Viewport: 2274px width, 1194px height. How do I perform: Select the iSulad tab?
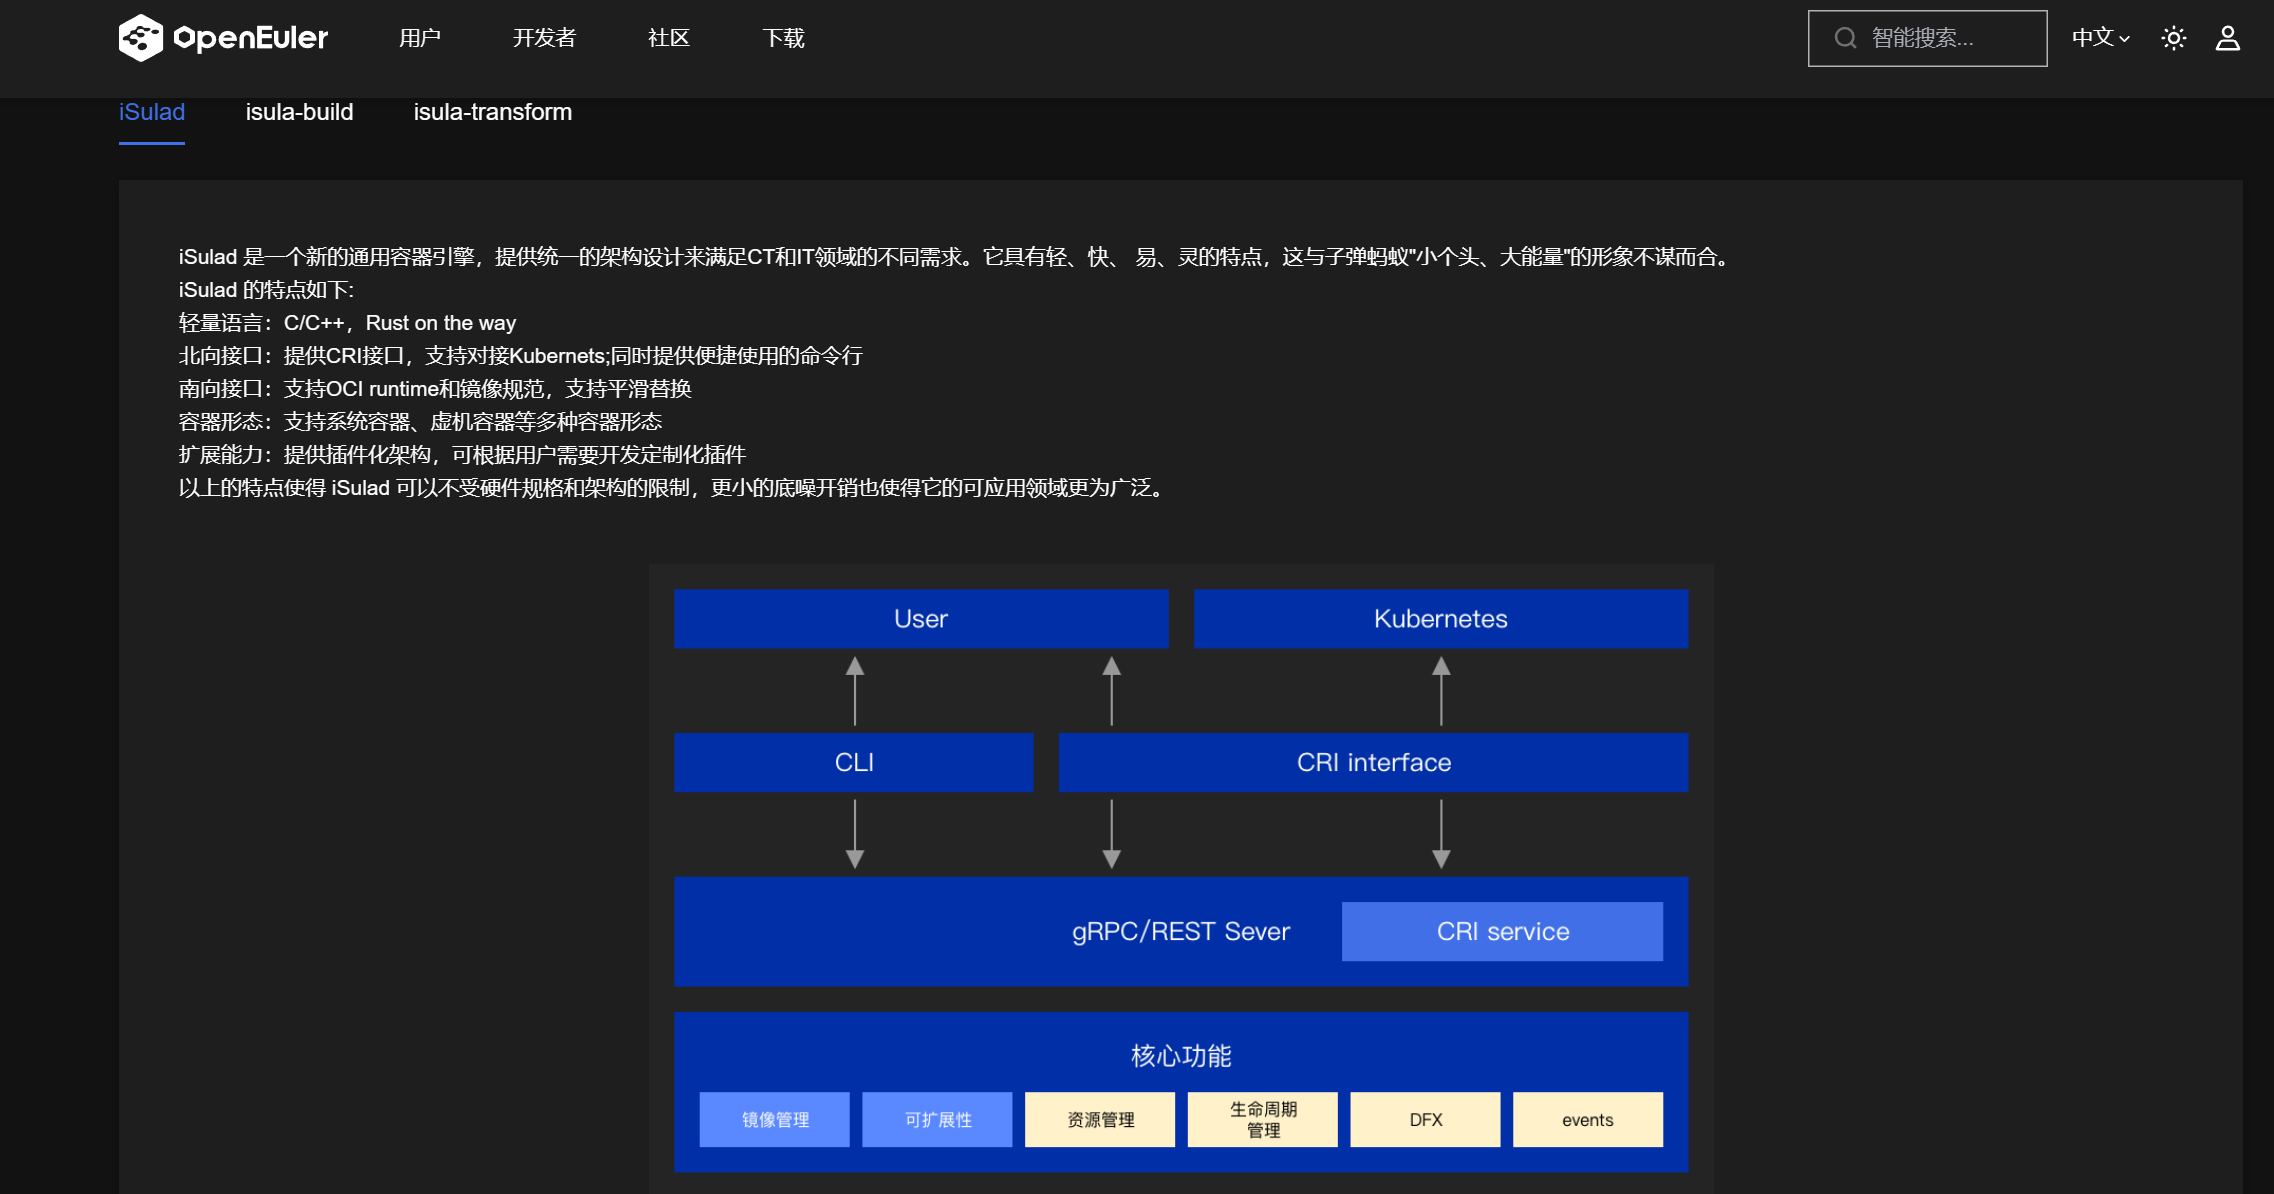pyautogui.click(x=151, y=112)
